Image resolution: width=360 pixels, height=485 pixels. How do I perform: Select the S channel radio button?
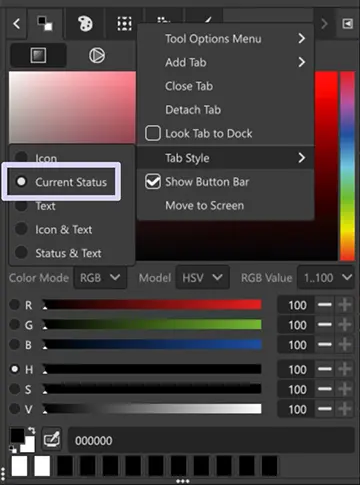14,389
